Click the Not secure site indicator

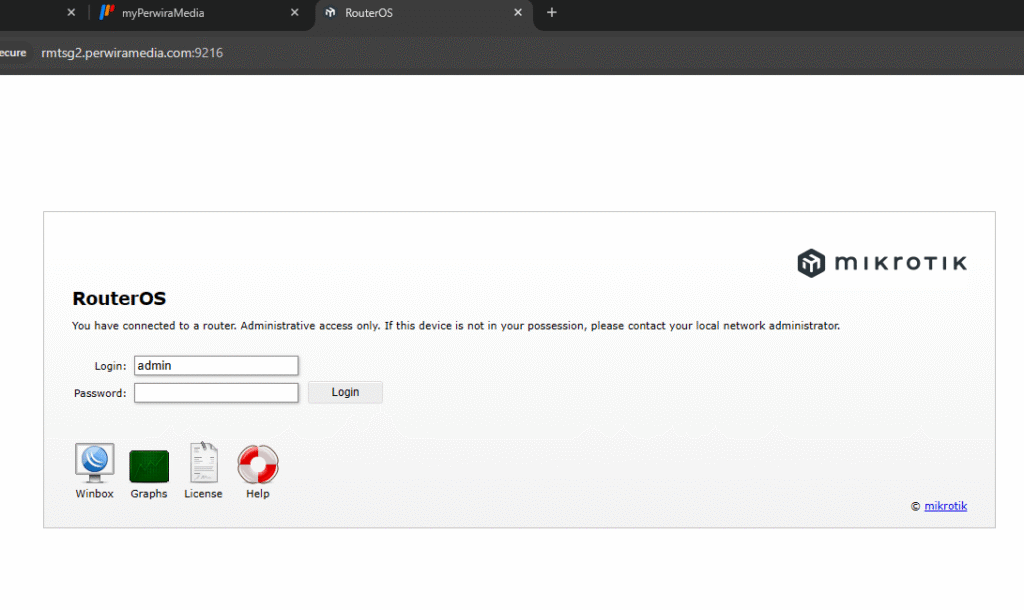coord(13,53)
